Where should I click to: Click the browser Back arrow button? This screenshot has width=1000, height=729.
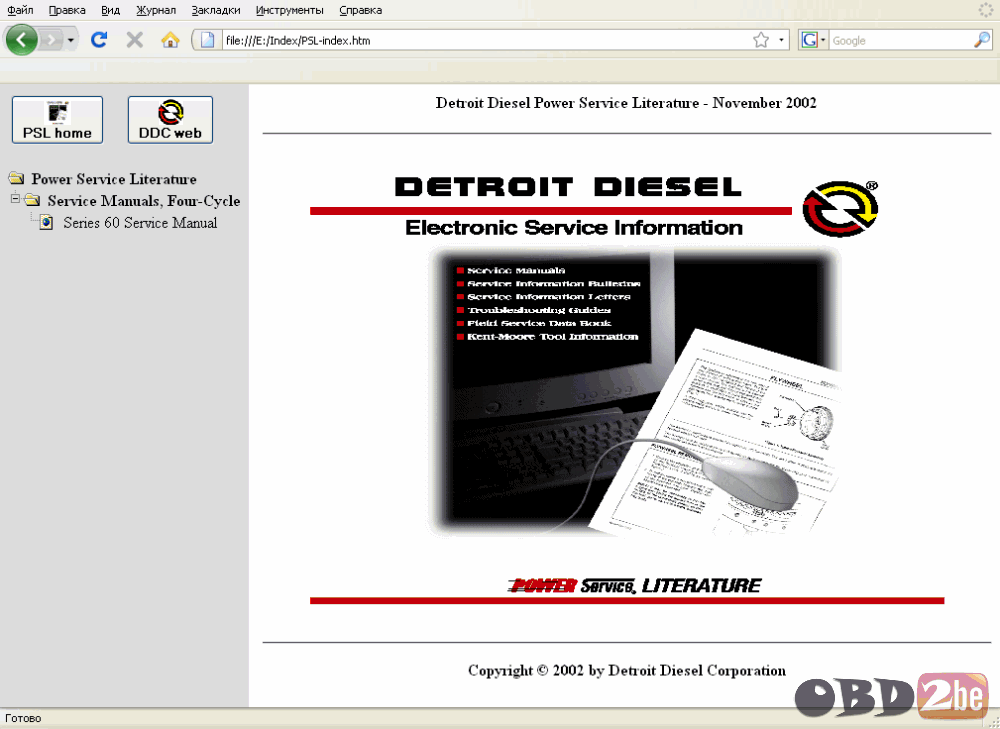pyautogui.click(x=22, y=40)
